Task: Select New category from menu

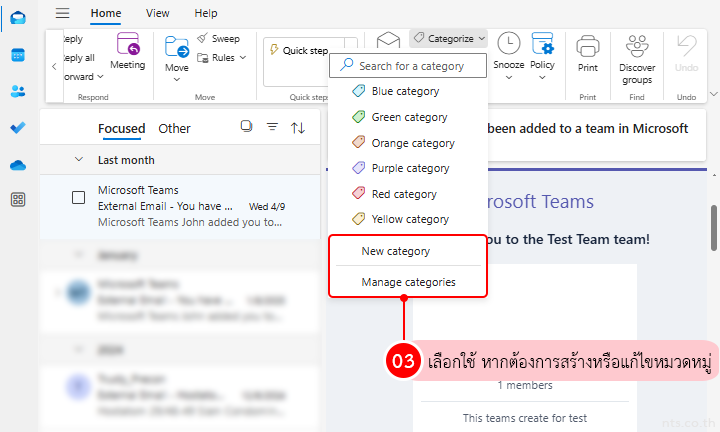Action: (x=395, y=251)
